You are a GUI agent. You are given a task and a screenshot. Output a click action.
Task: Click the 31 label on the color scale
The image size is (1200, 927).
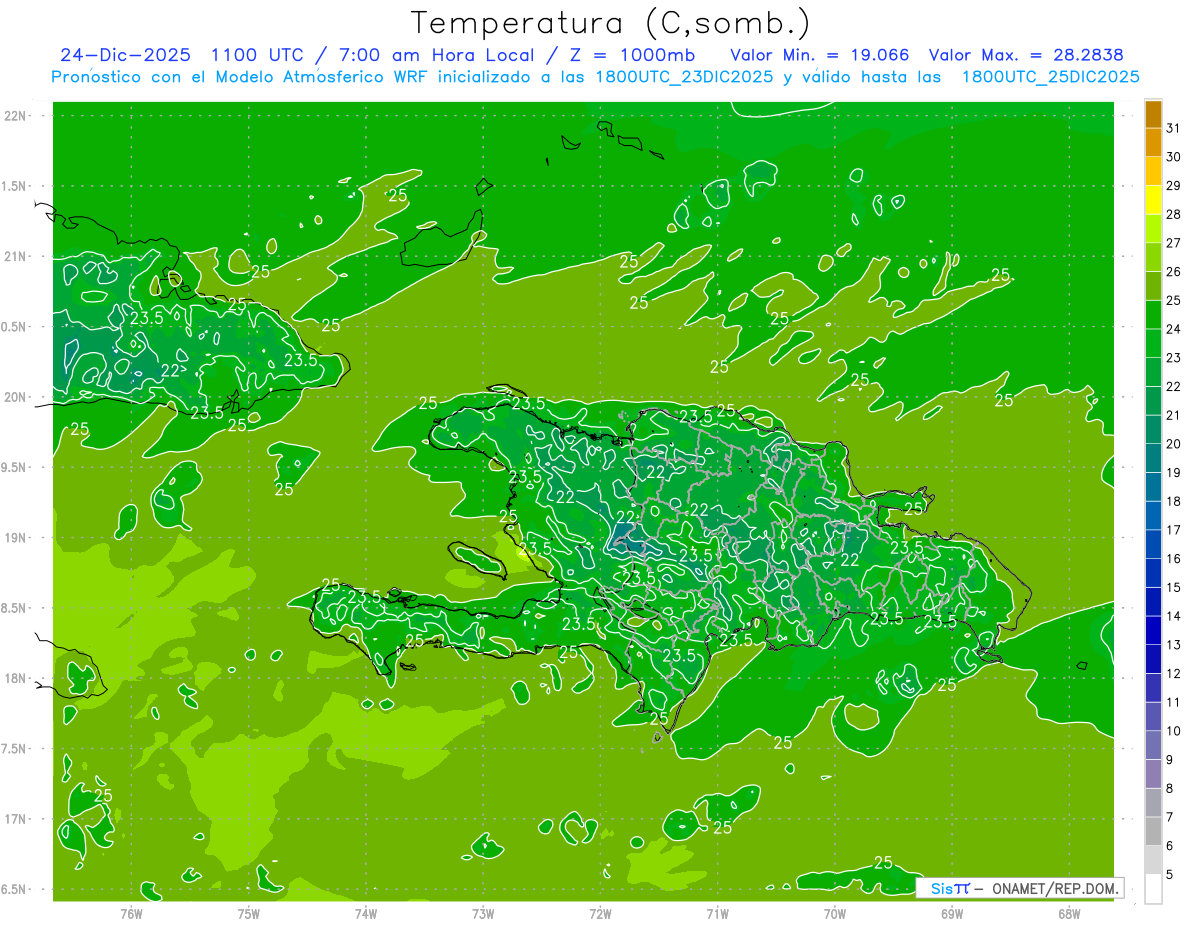[x=1173, y=128]
